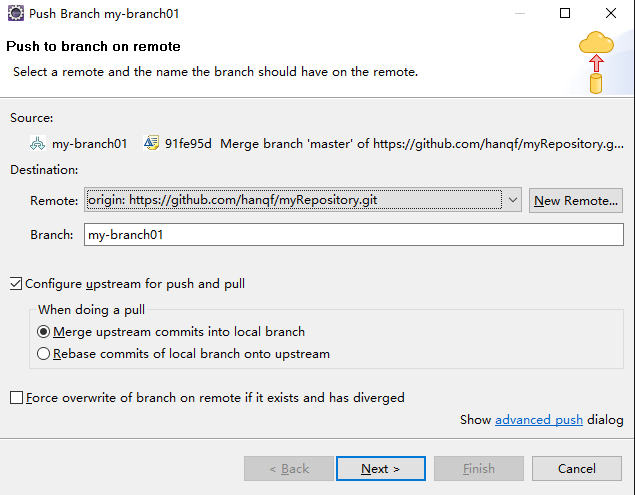Click the my-branch01 branch icon under Source
The height and width of the screenshot is (495, 635).
click(37, 143)
